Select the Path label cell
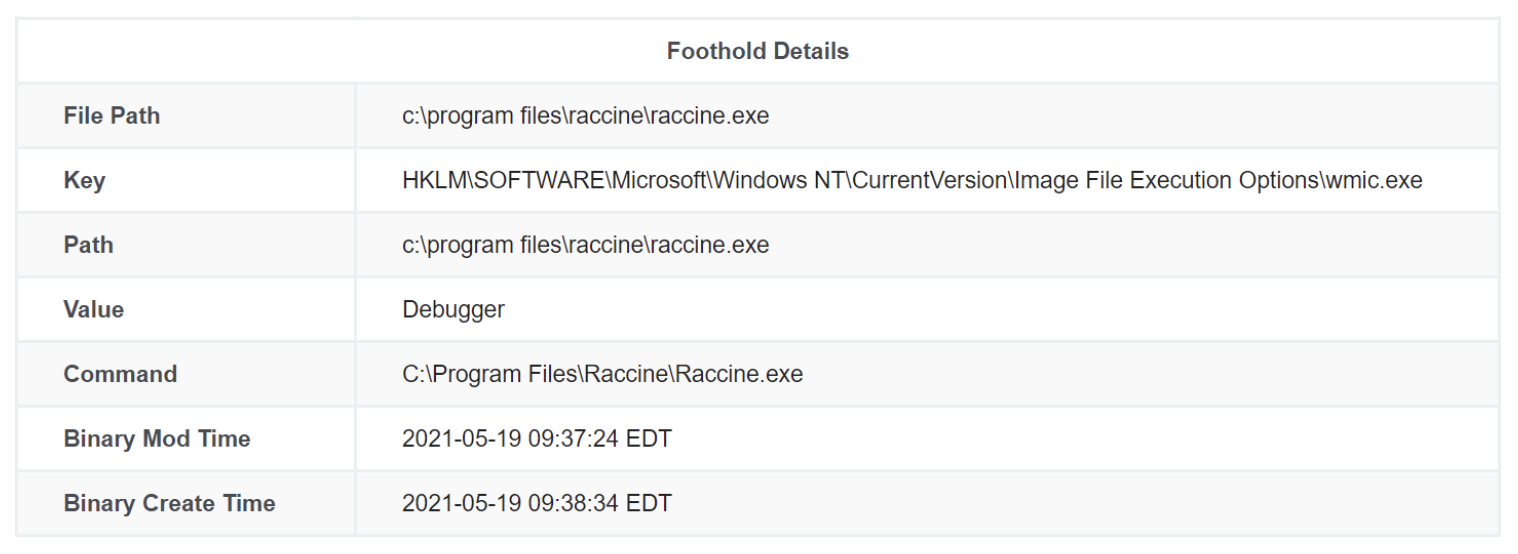The width and height of the screenshot is (1518, 554). click(x=186, y=245)
